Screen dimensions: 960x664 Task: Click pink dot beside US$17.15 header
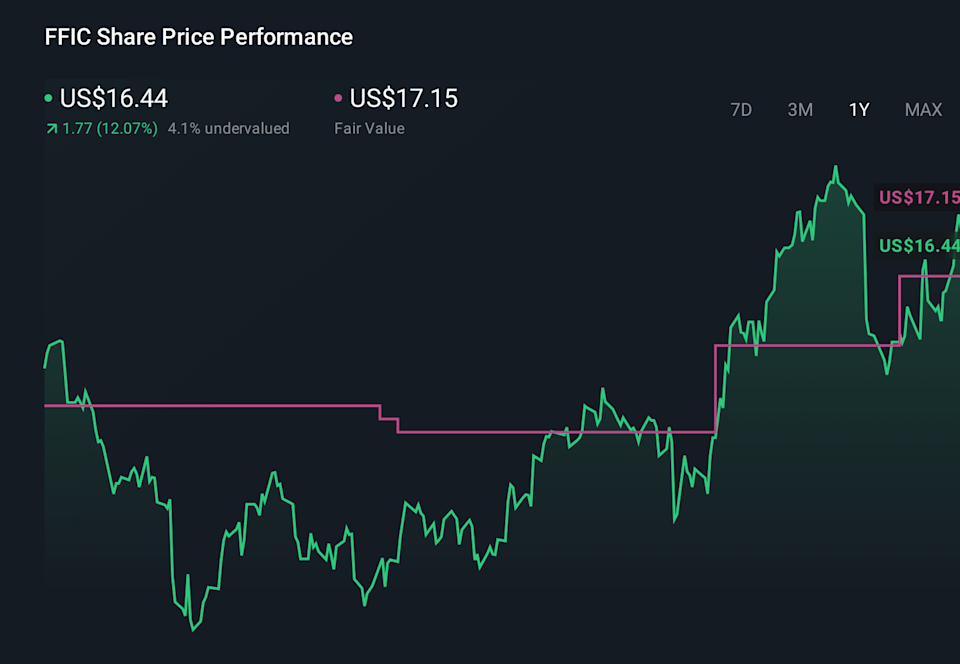click(338, 99)
